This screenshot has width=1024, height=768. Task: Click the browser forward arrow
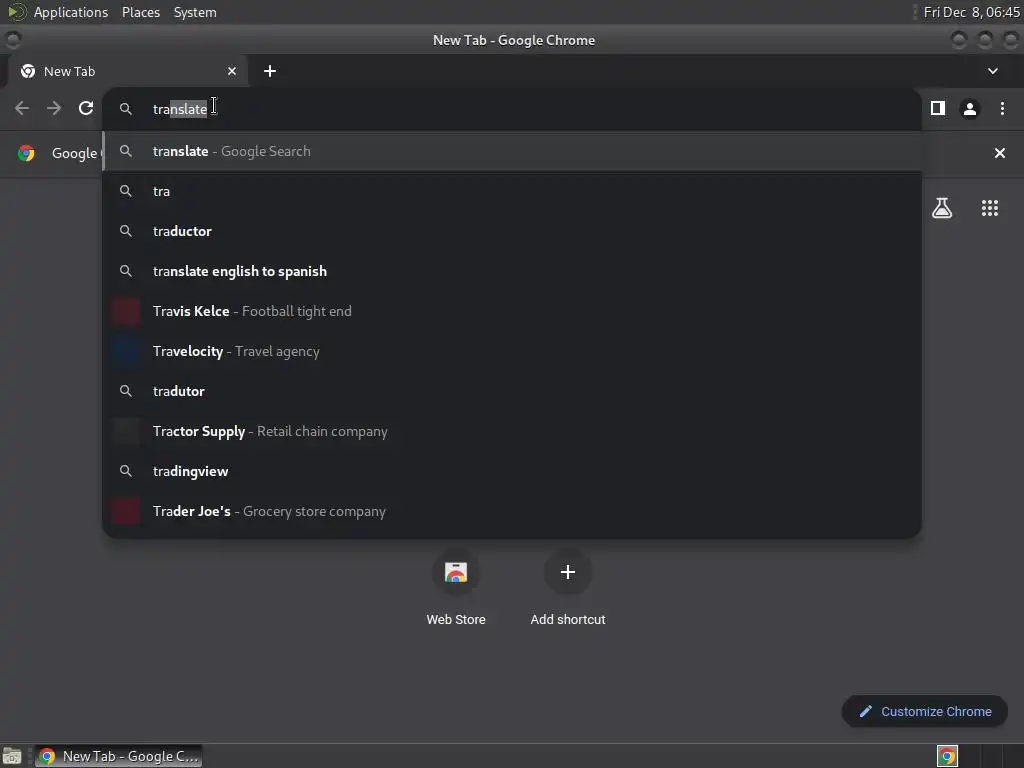click(54, 108)
